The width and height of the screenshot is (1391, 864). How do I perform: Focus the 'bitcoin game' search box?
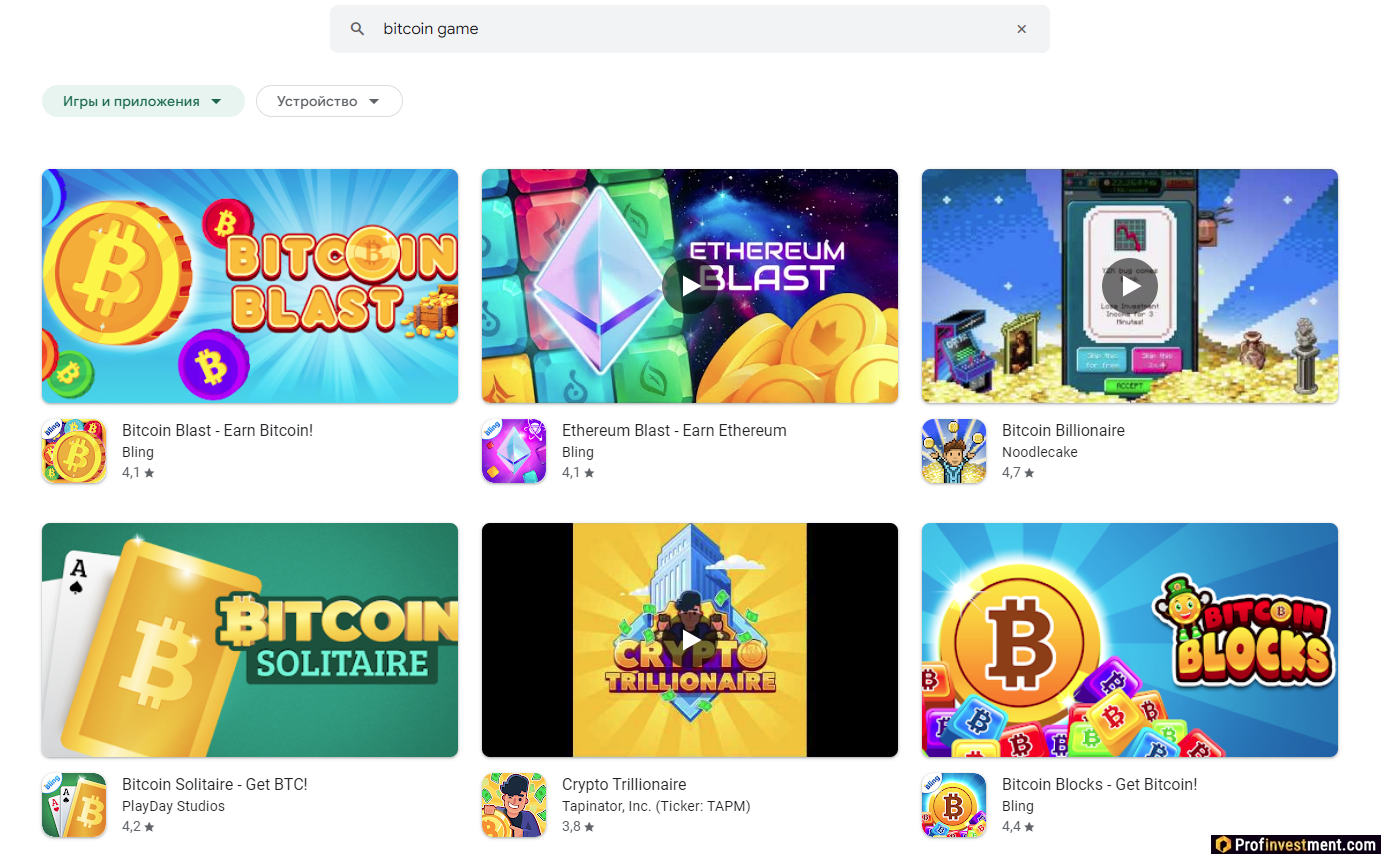pyautogui.click(x=690, y=29)
